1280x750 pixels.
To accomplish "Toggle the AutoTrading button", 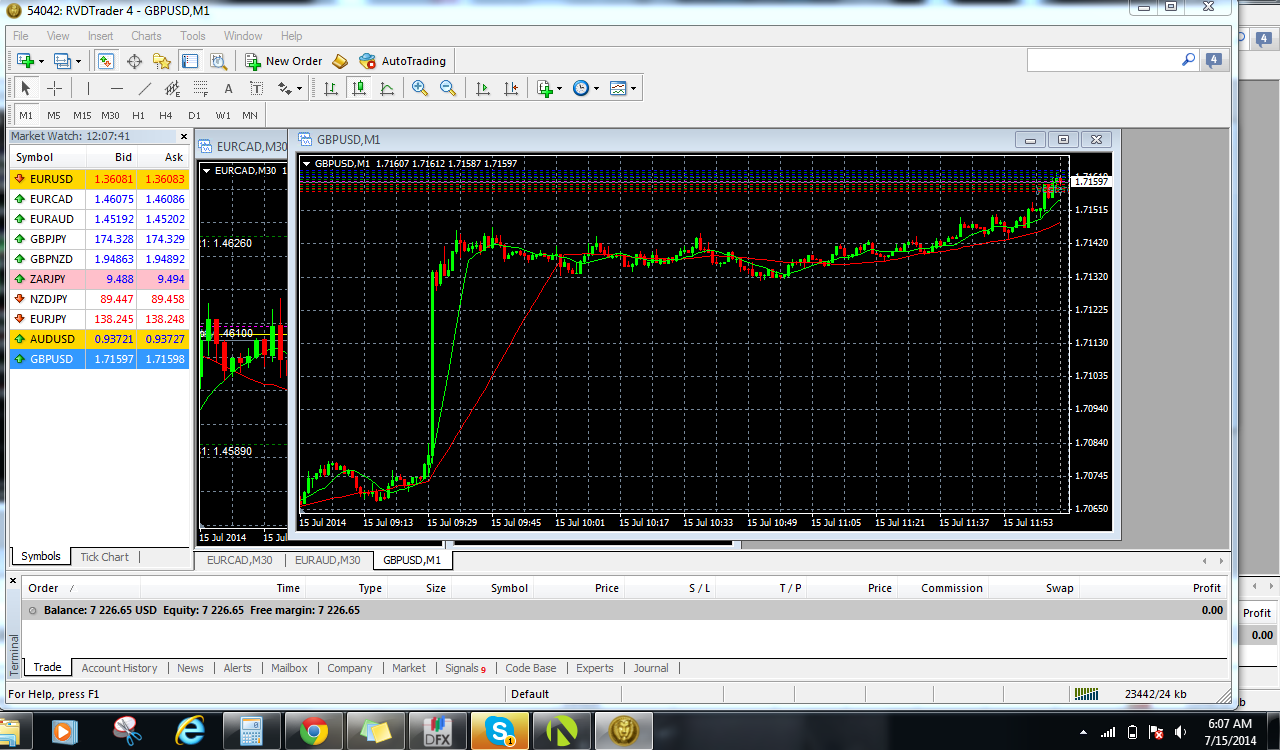I will (x=402, y=61).
